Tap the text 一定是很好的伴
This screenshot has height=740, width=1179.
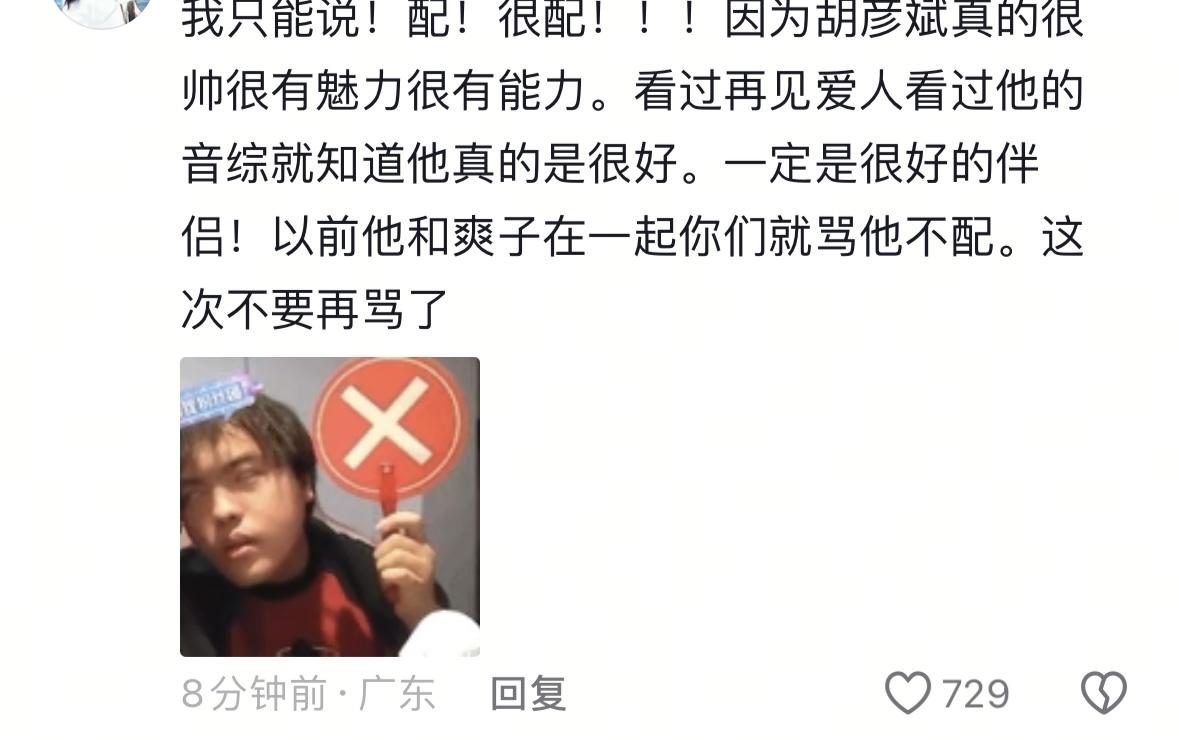(881, 164)
